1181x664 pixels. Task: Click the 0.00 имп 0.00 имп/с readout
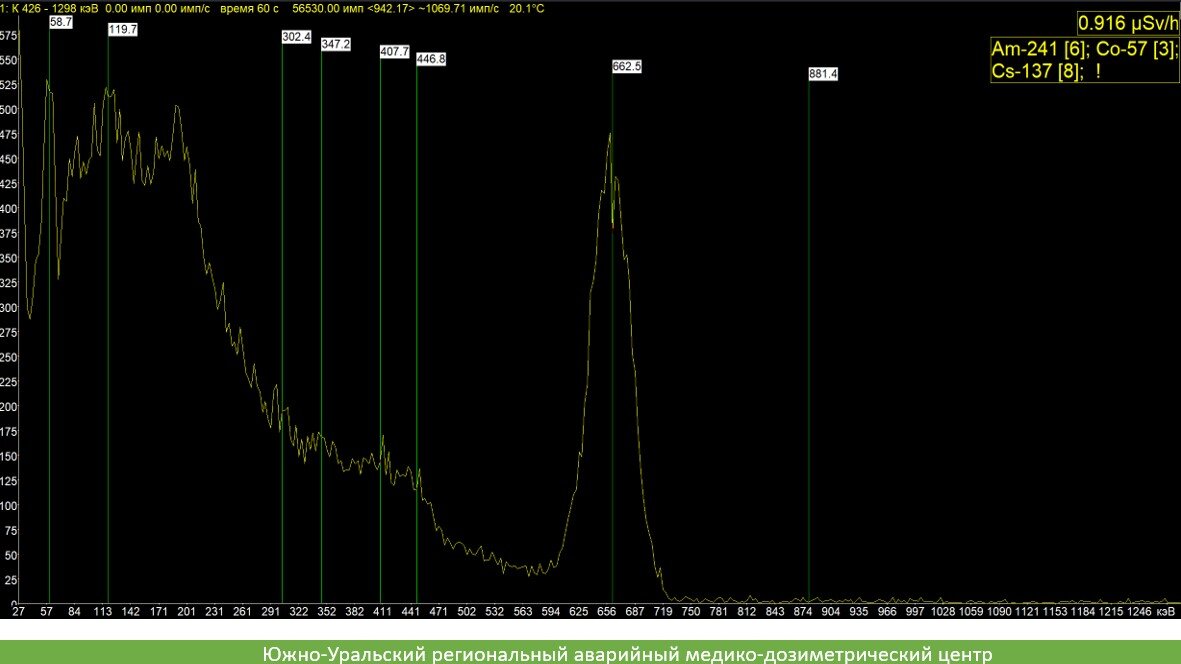(157, 9)
